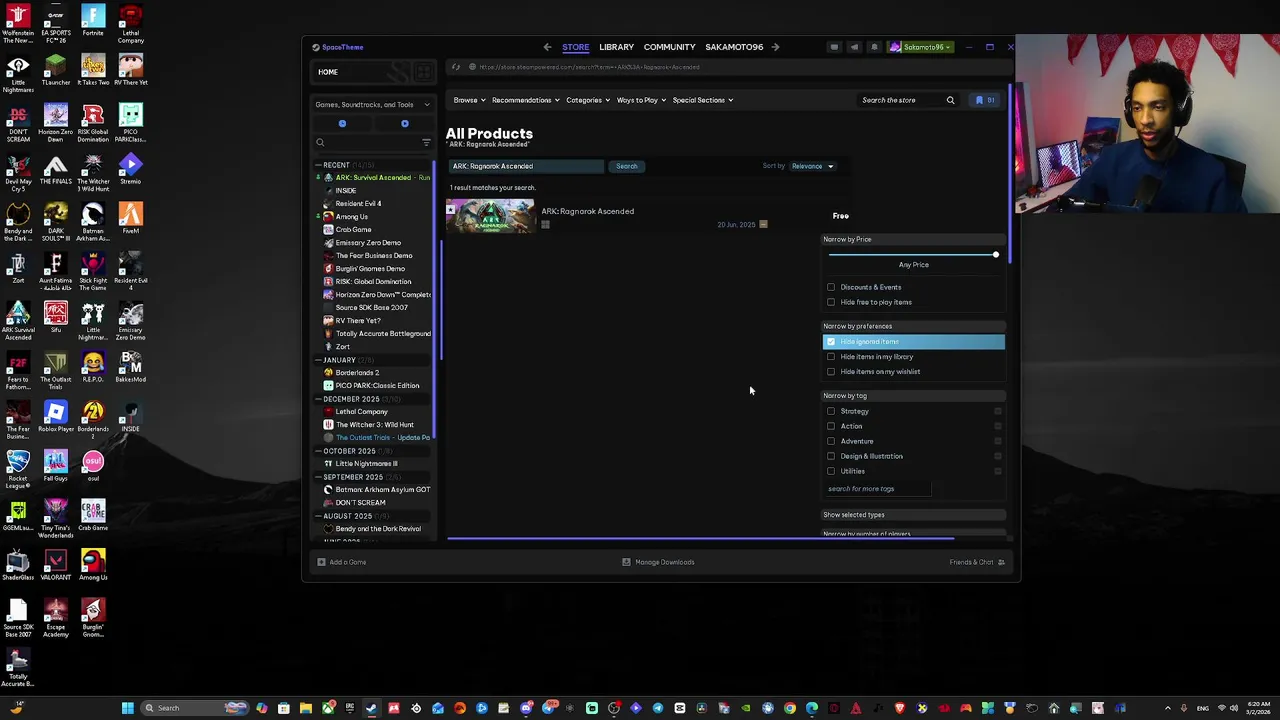Open FiveM desktop shortcut
This screenshot has height=720, width=1280.
pos(130,219)
